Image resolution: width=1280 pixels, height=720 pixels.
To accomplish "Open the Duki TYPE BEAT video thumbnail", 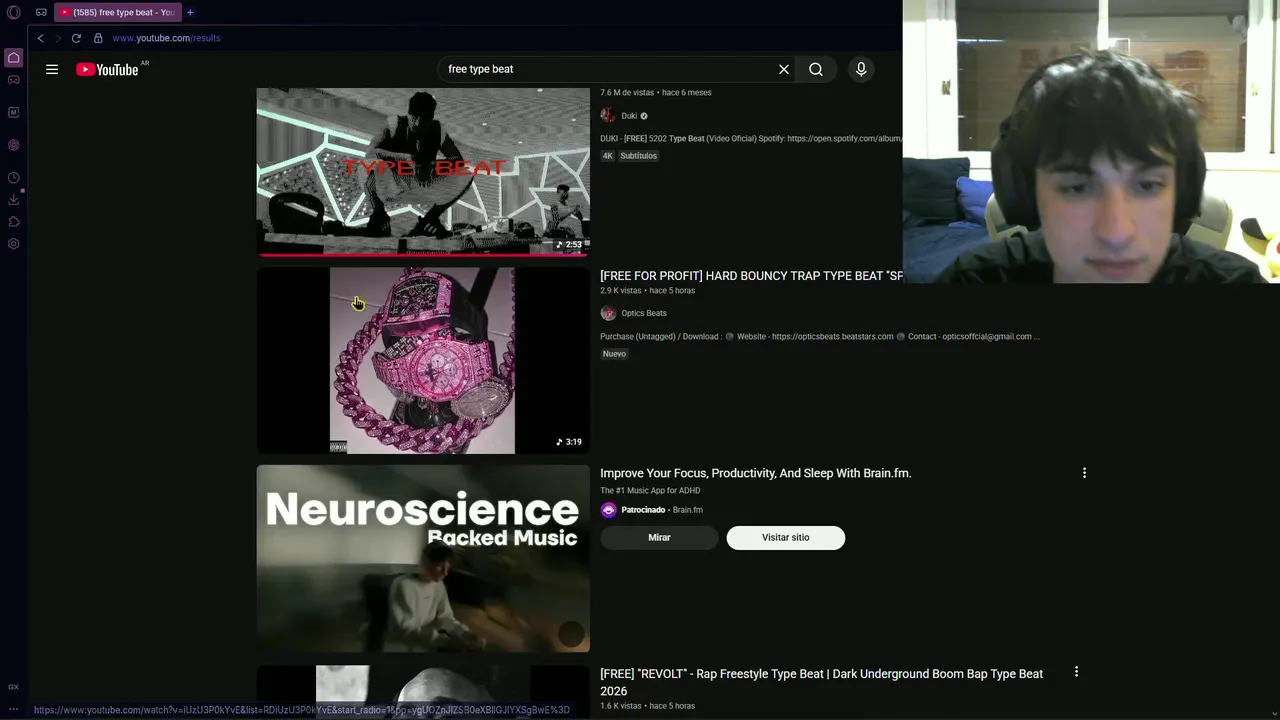I will coord(423,171).
